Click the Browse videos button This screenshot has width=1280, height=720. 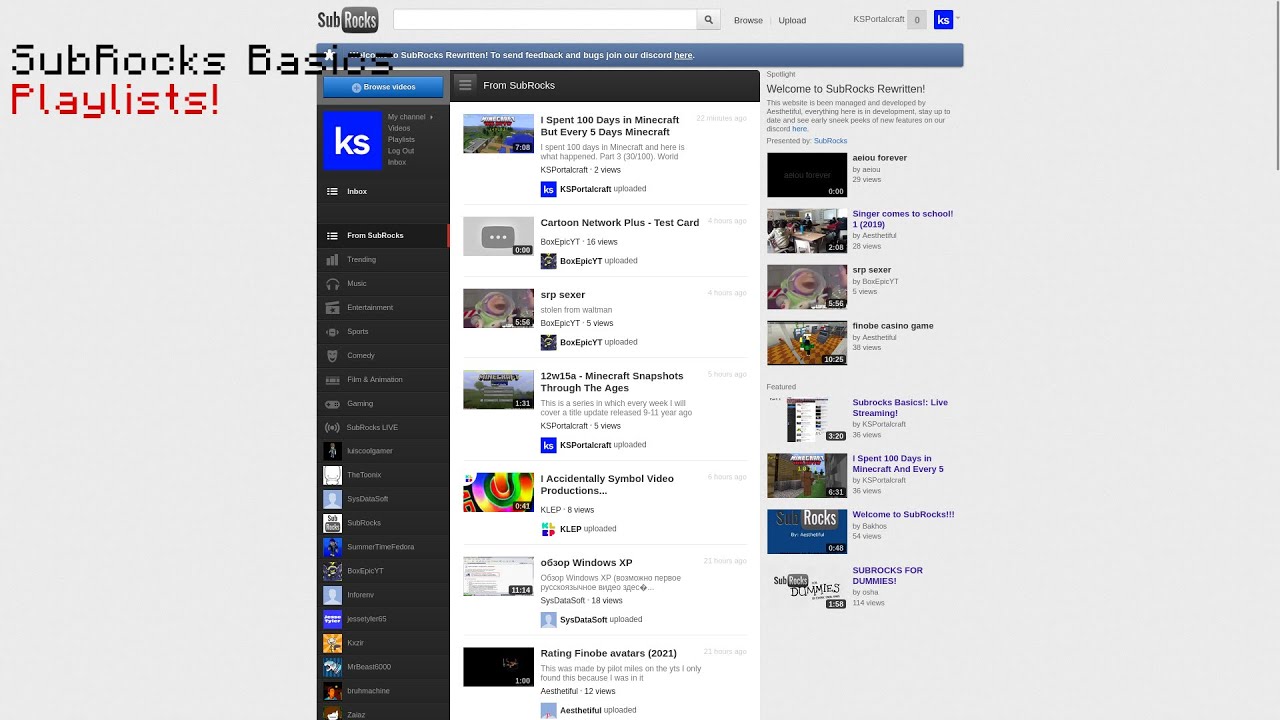[383, 87]
